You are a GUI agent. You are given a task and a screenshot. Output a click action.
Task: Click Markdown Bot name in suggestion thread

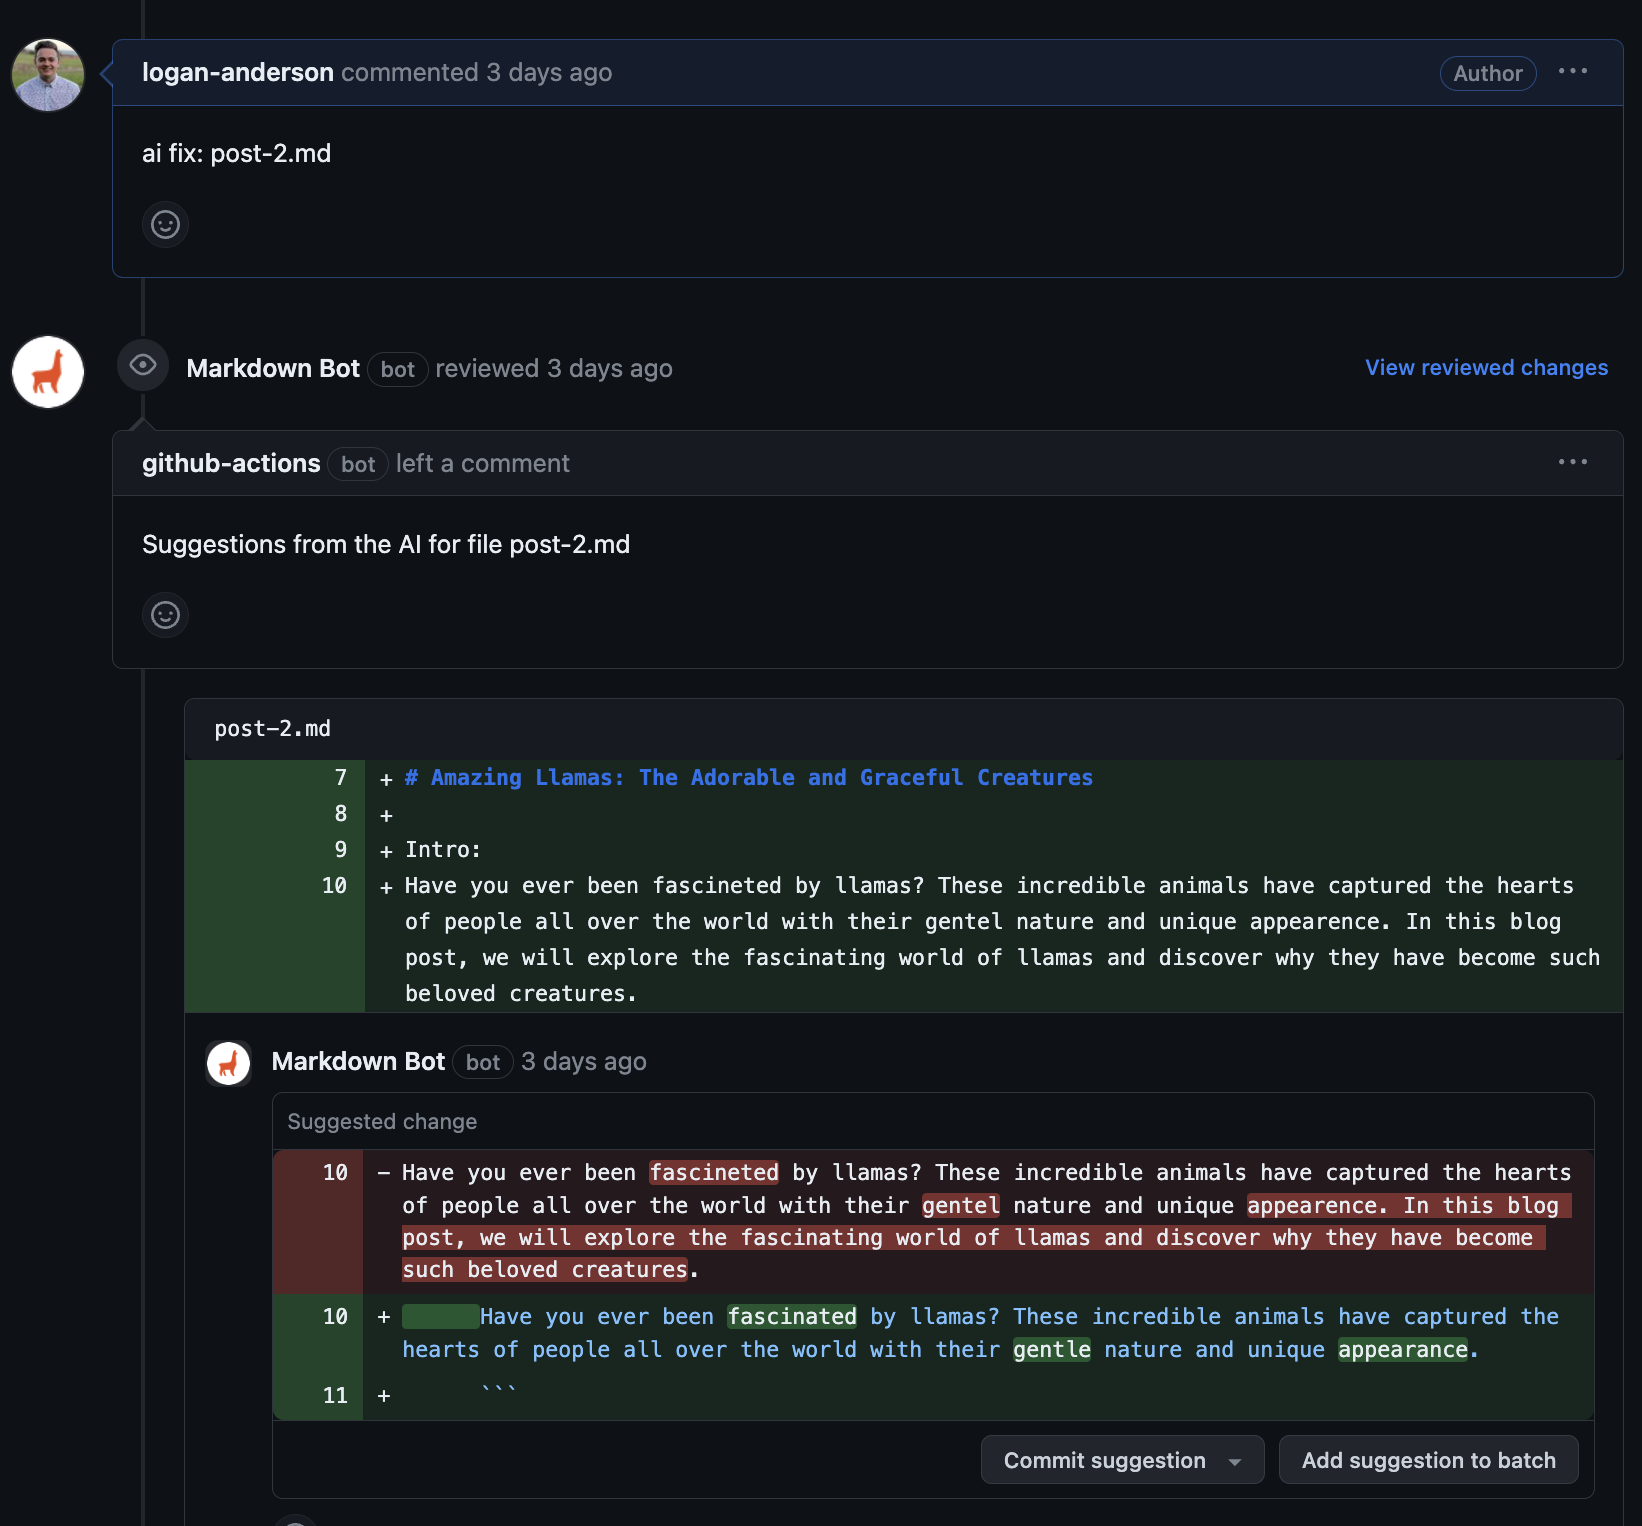[x=358, y=1062]
